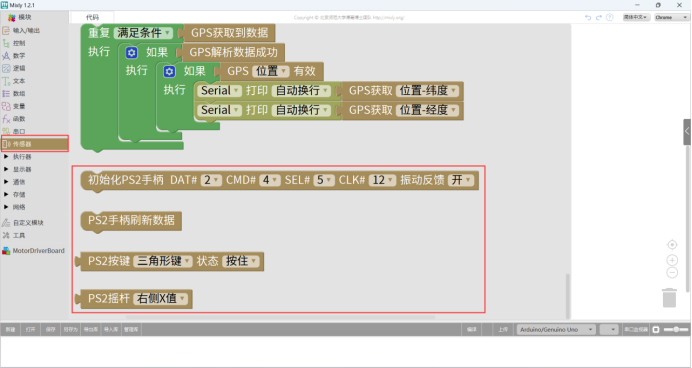The height and width of the screenshot is (368, 692).
Task: Click the side panel collapse arrow handle
Action: (x=687, y=131)
